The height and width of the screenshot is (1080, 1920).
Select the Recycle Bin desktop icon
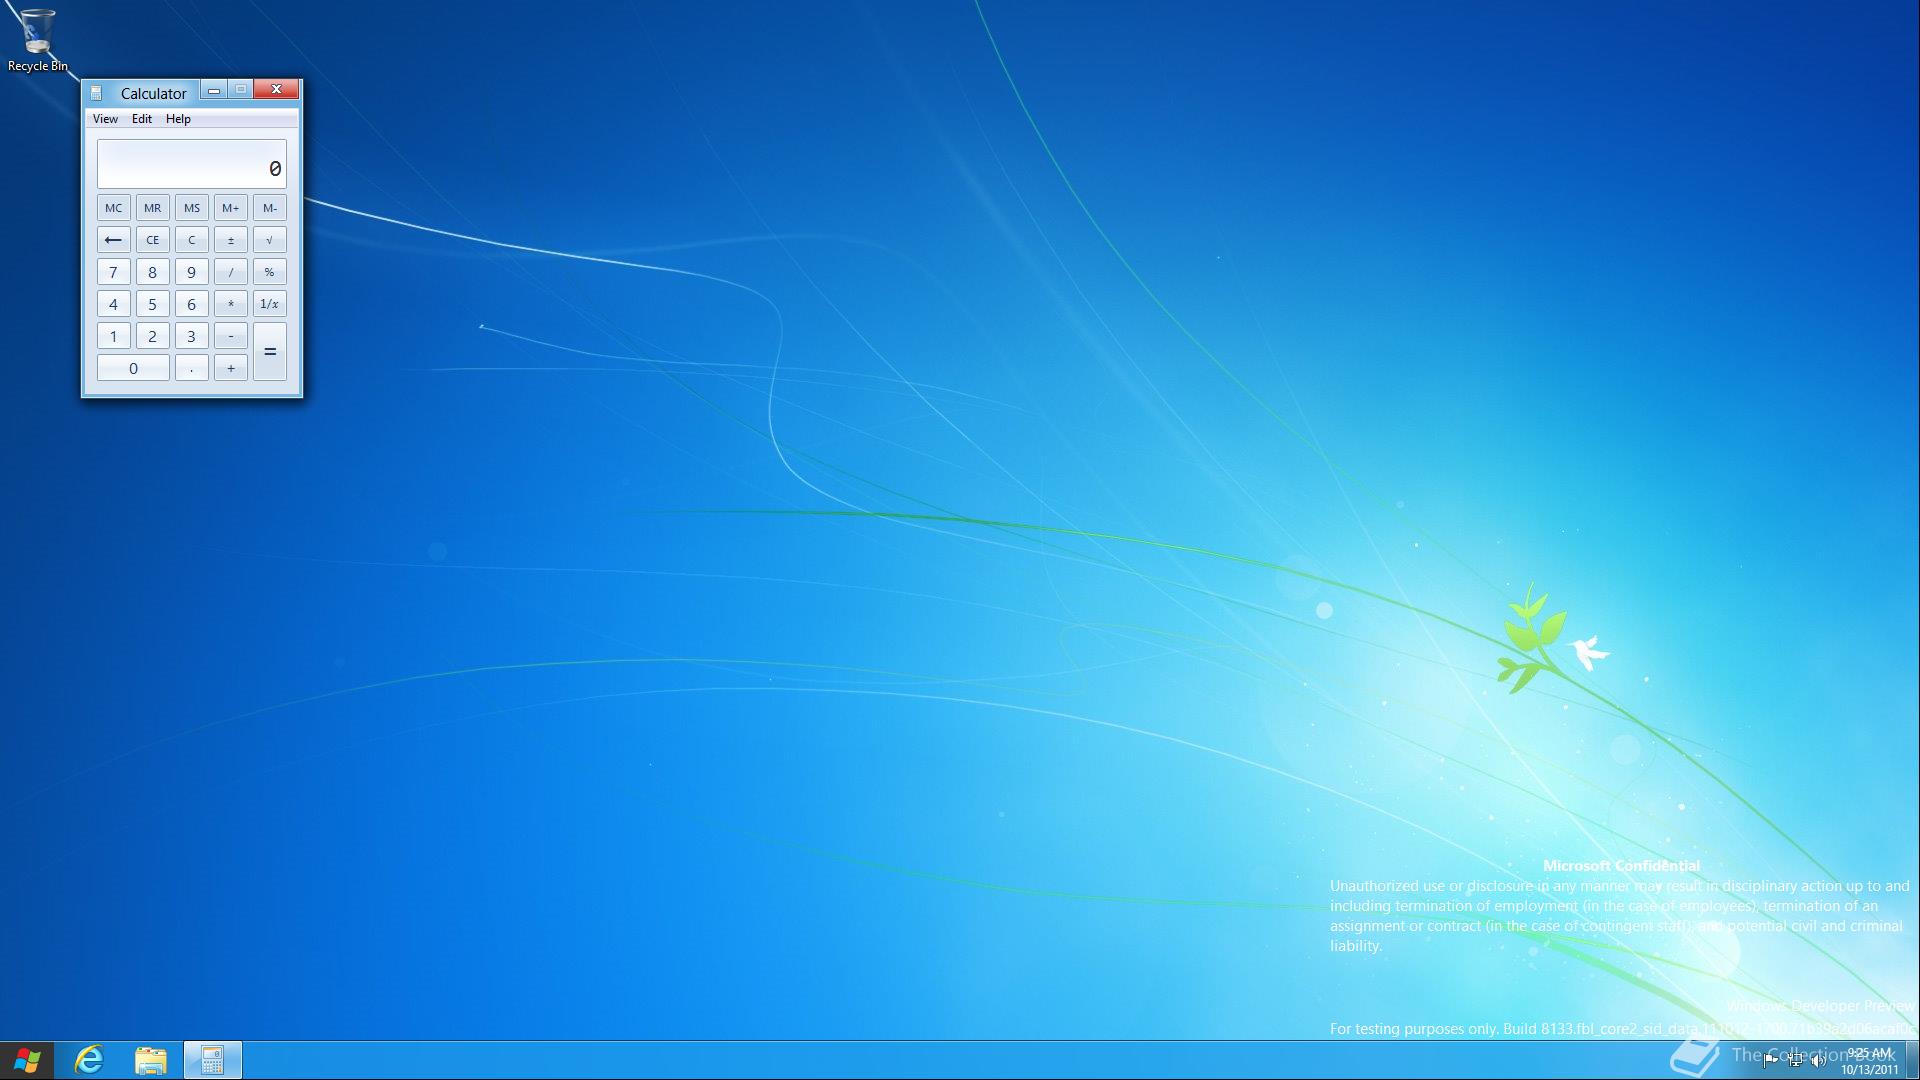[x=37, y=40]
